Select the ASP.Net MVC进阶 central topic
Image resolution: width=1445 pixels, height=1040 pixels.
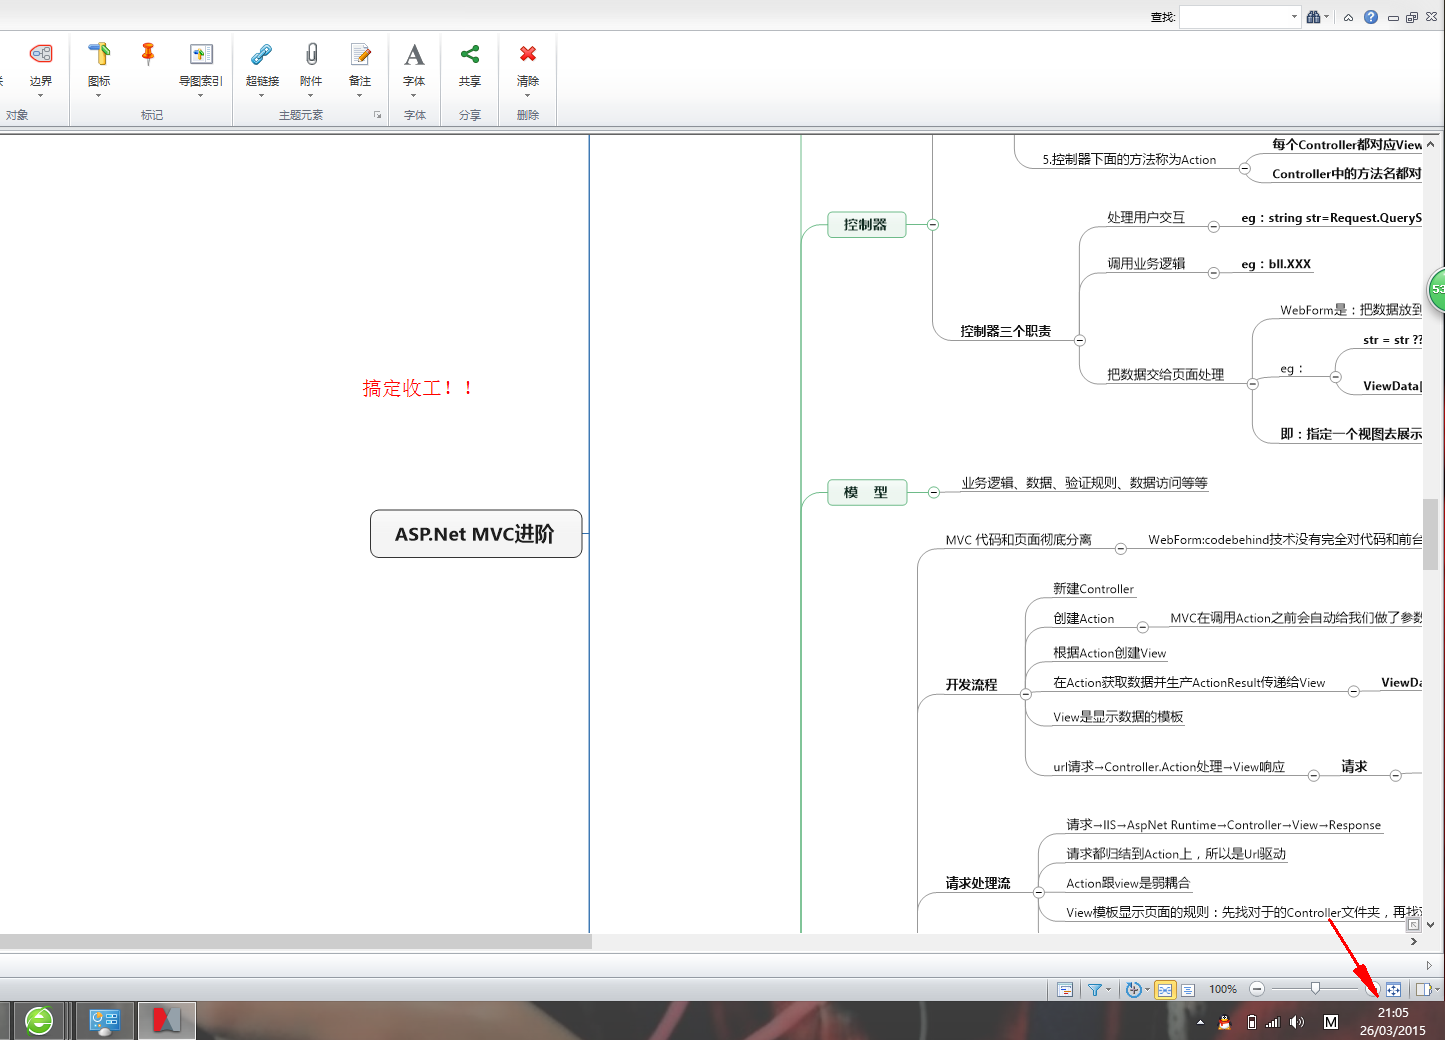tap(476, 534)
